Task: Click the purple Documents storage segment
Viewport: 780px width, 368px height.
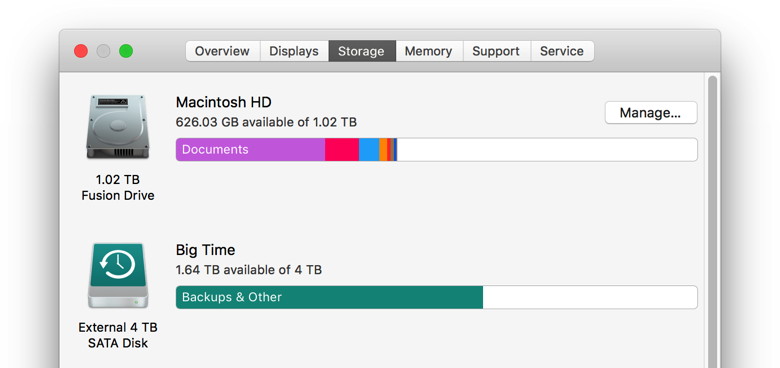Action: click(250, 150)
